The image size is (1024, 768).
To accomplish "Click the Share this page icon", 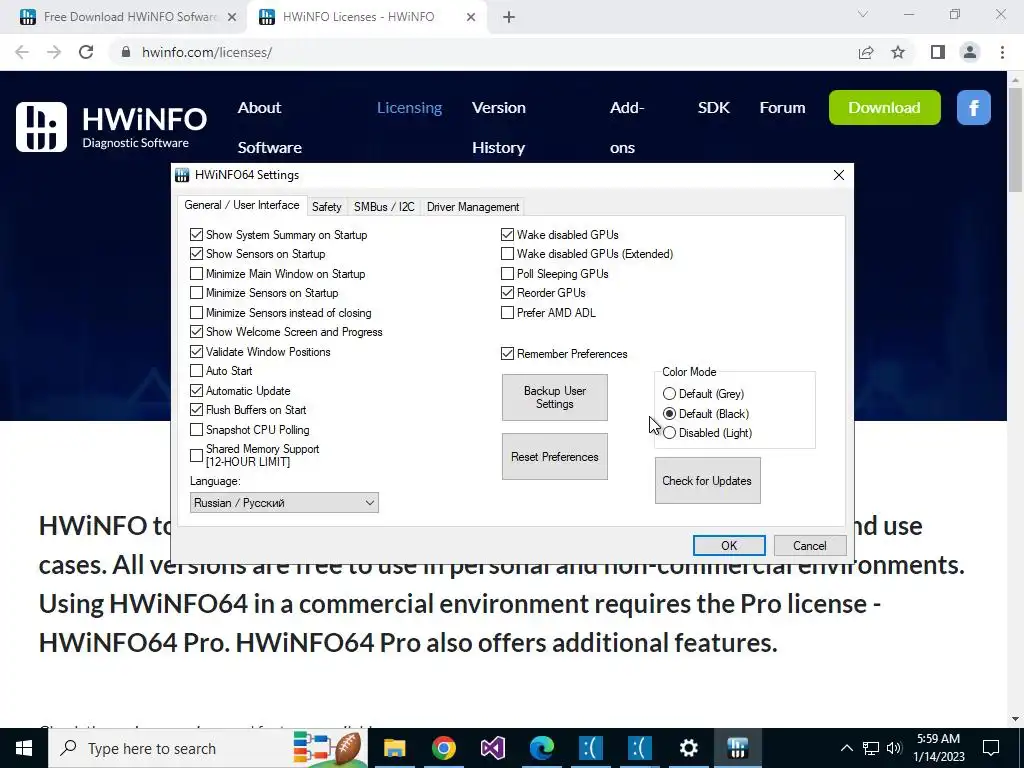I will (866, 52).
